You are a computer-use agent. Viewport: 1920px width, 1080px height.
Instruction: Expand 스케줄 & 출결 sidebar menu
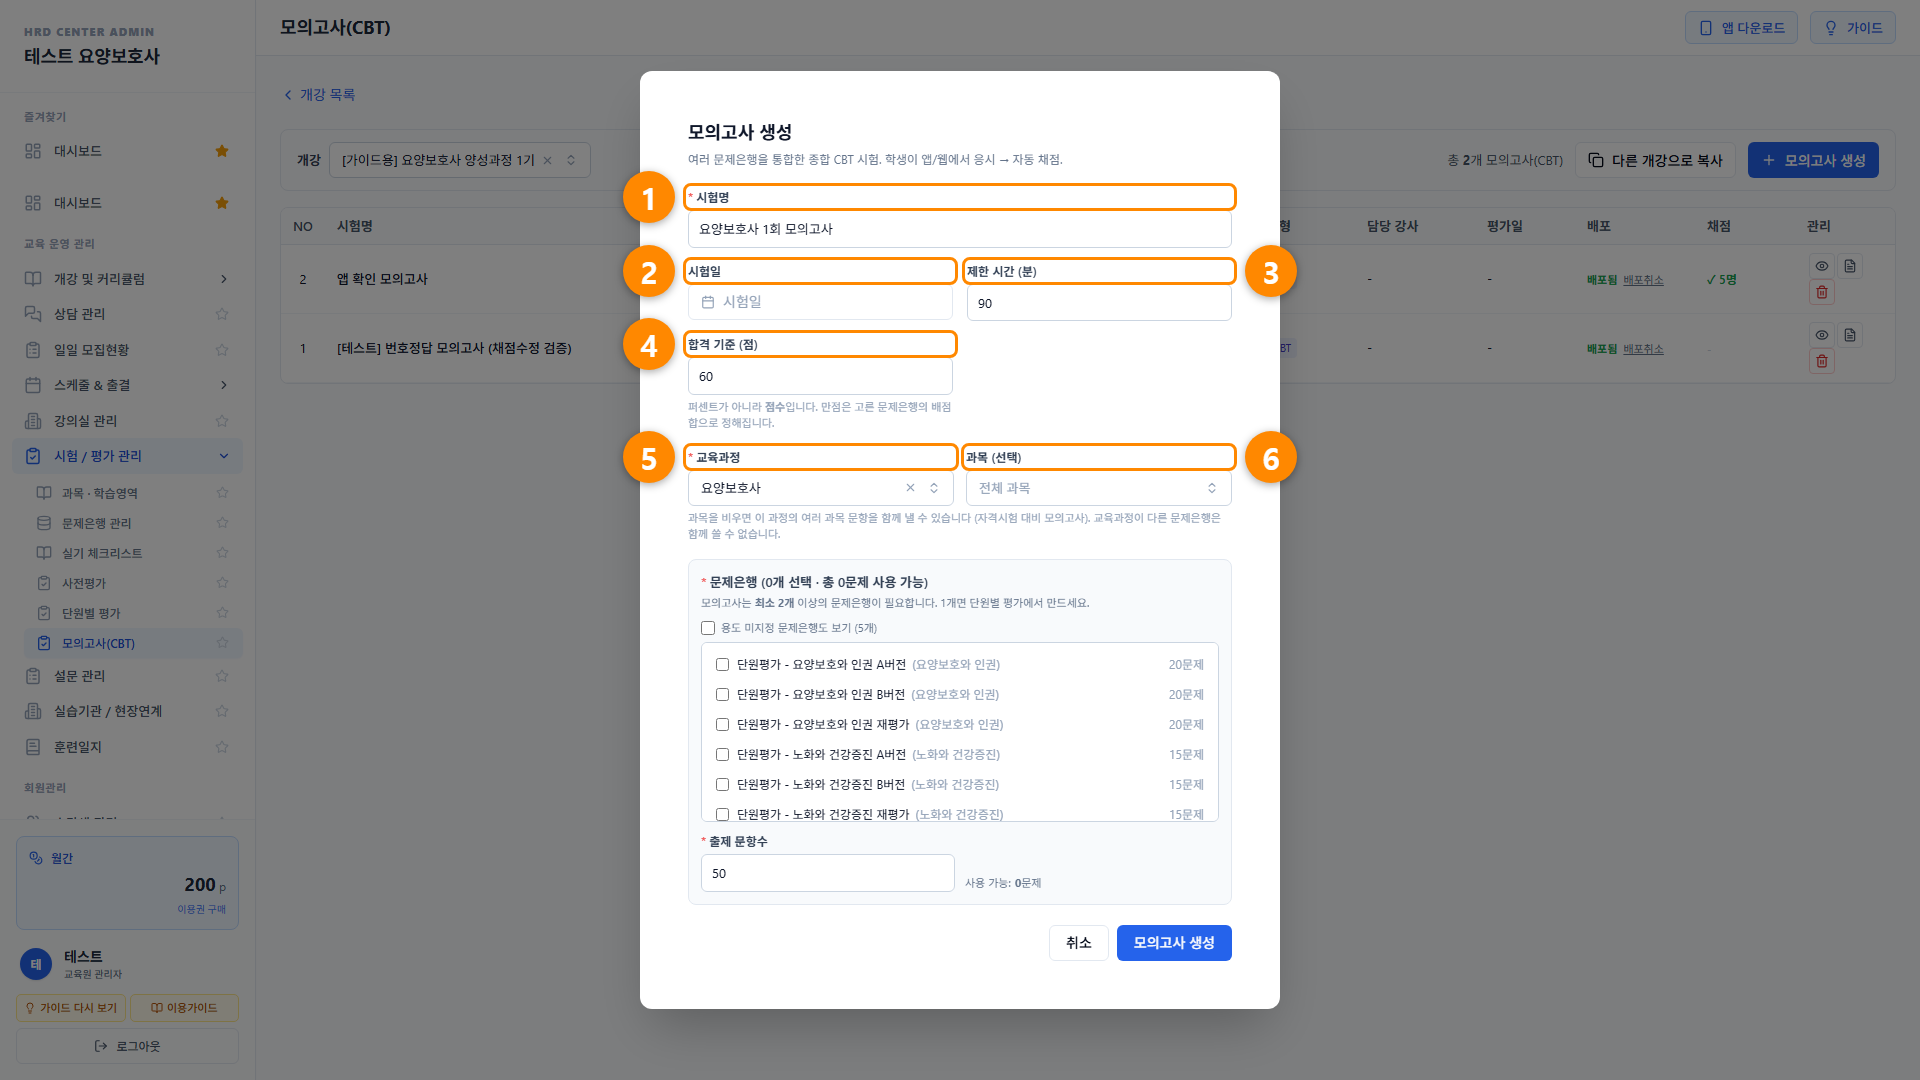coord(127,385)
